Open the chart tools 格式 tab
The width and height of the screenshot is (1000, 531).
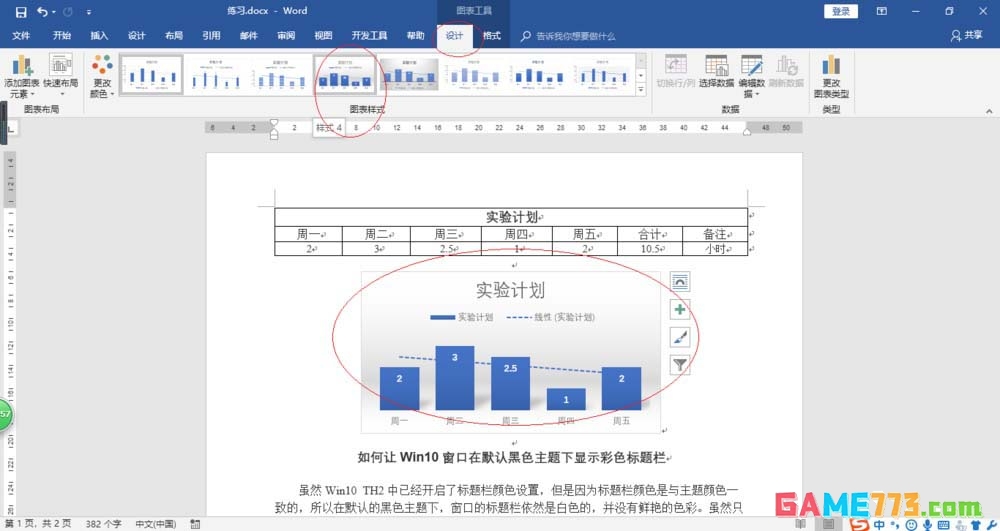coord(492,36)
